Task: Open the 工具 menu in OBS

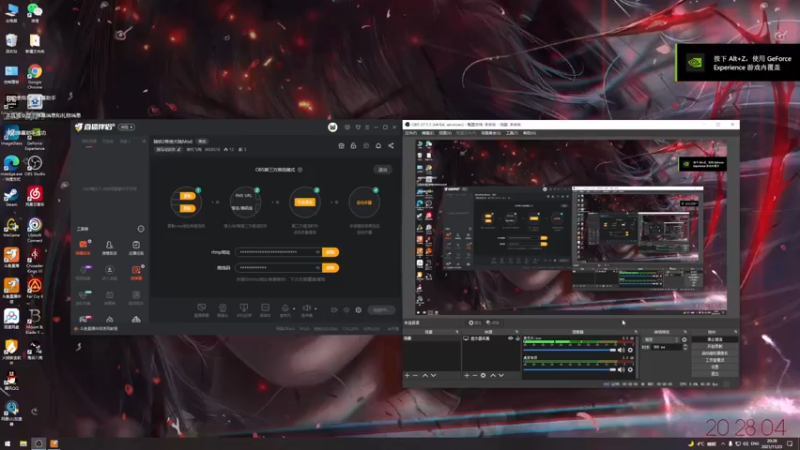Action: click(512, 133)
